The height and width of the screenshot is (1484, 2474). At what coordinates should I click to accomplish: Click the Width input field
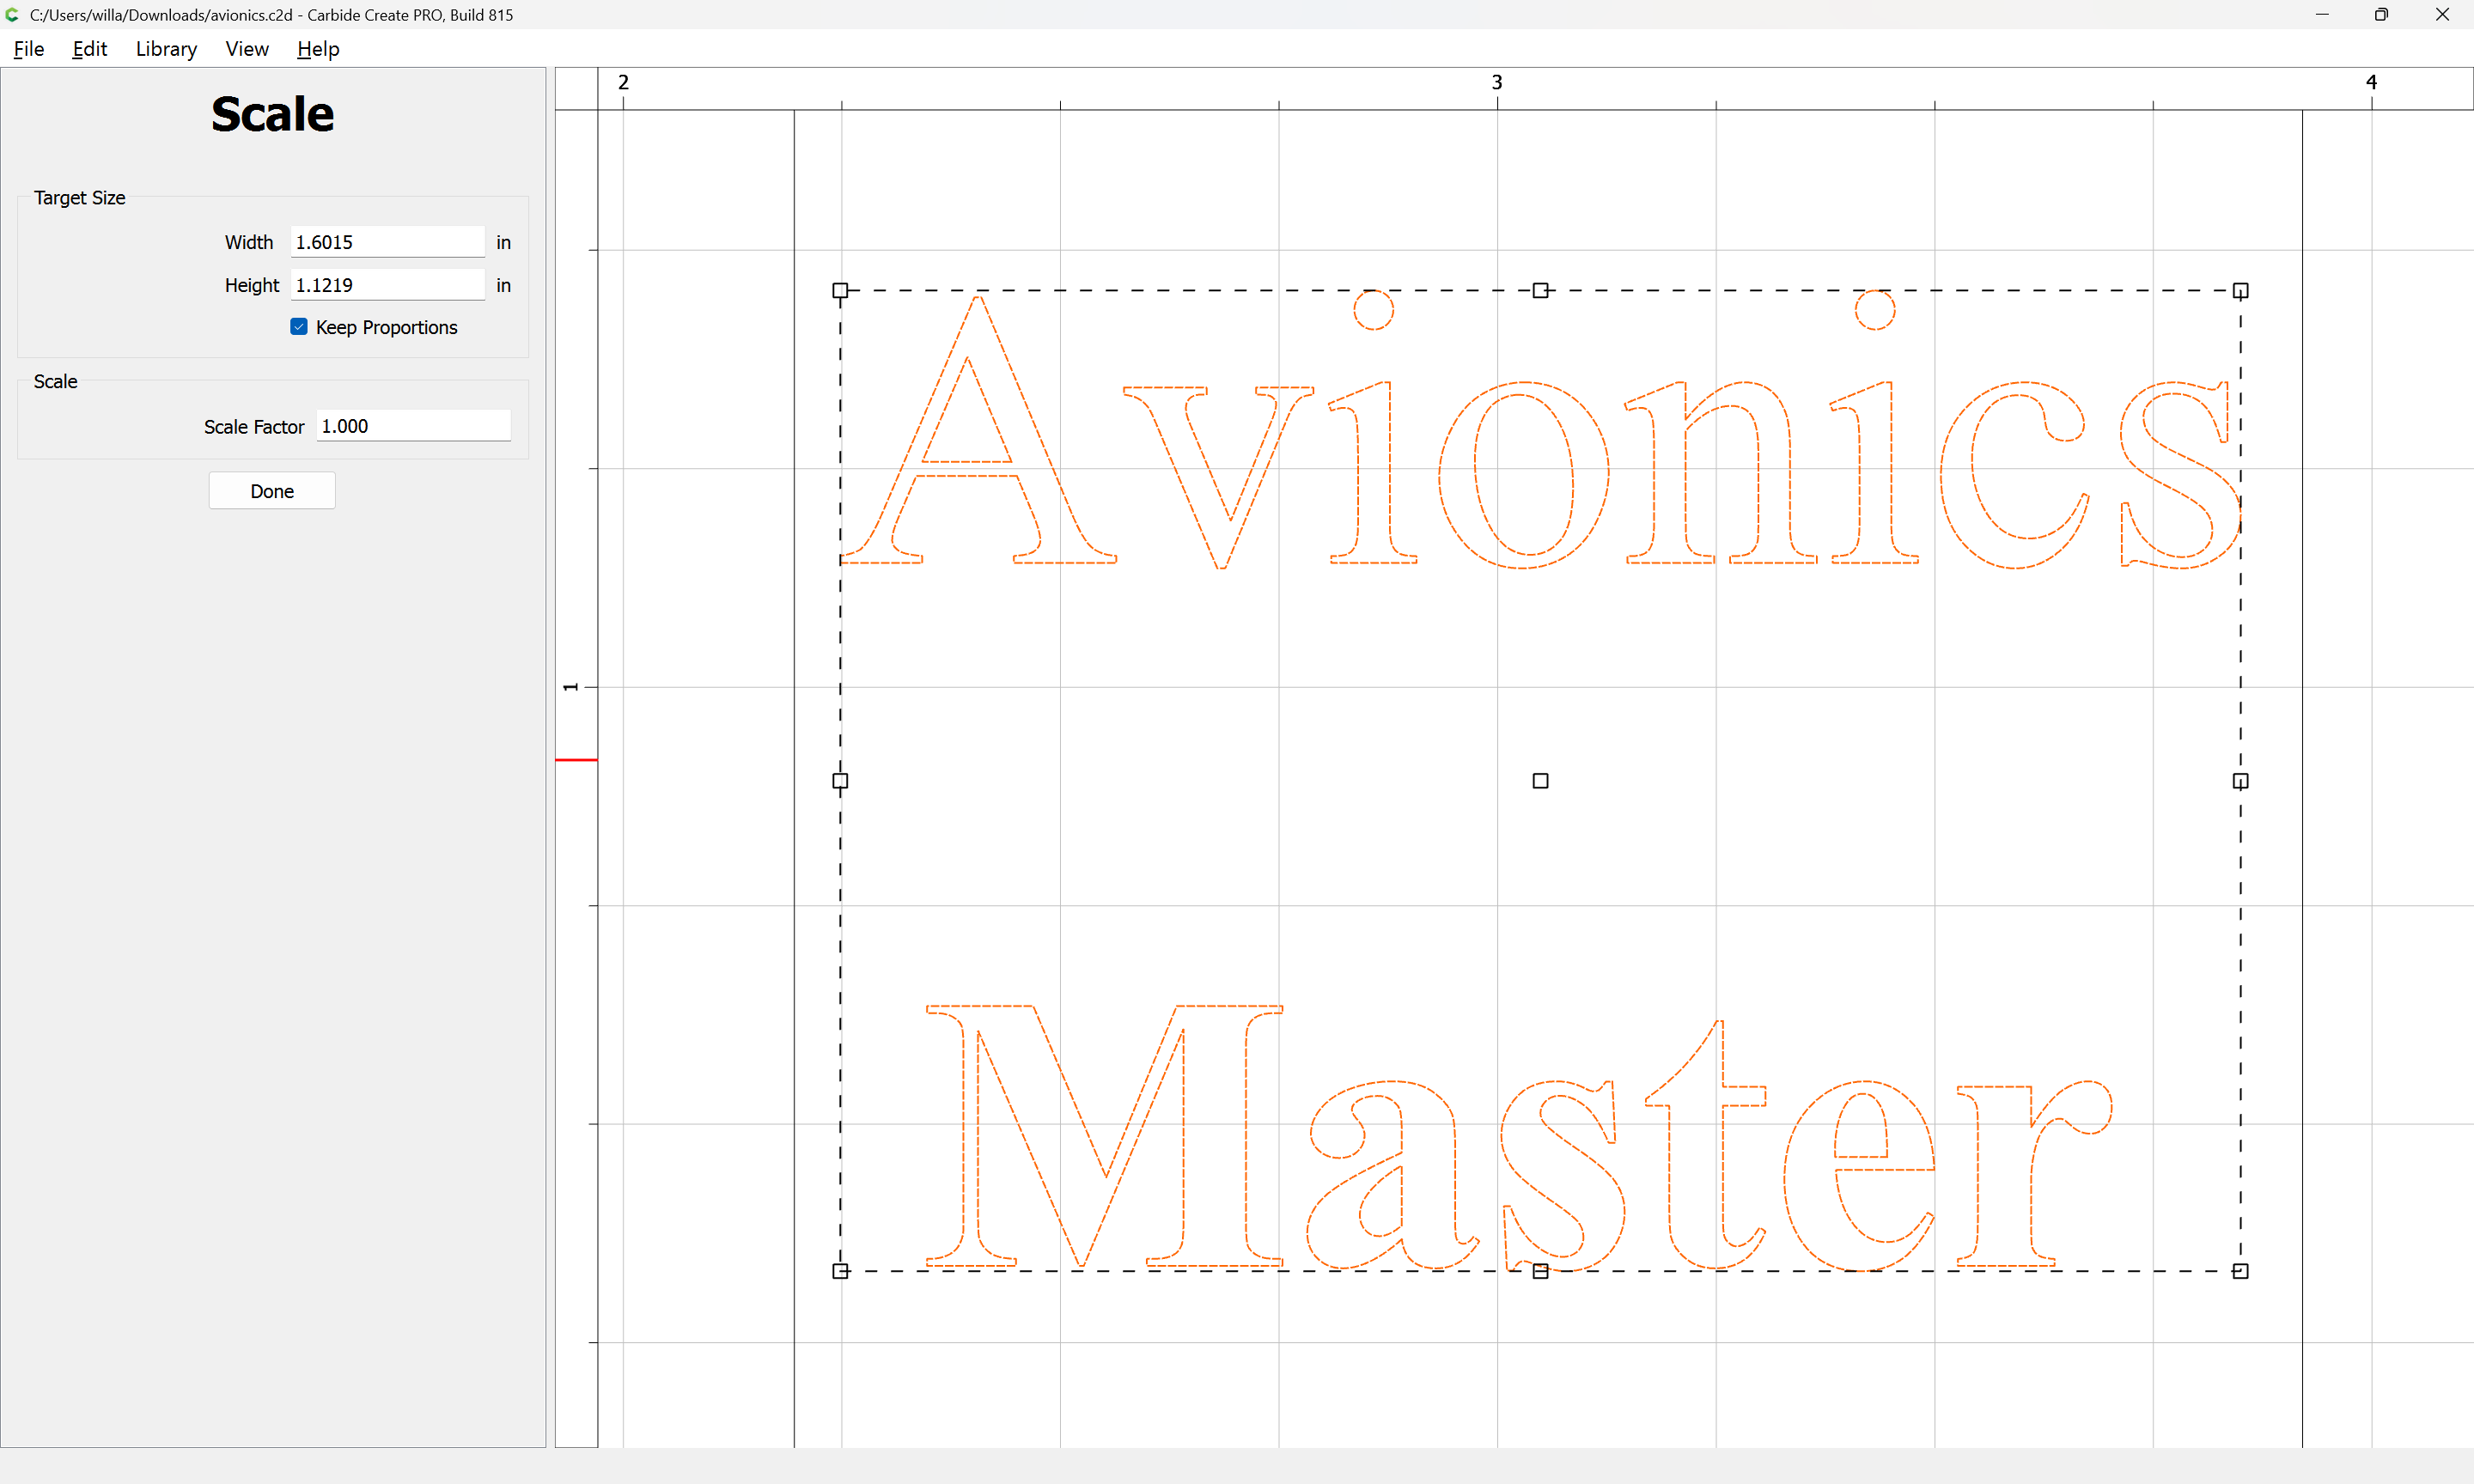pyautogui.click(x=387, y=242)
